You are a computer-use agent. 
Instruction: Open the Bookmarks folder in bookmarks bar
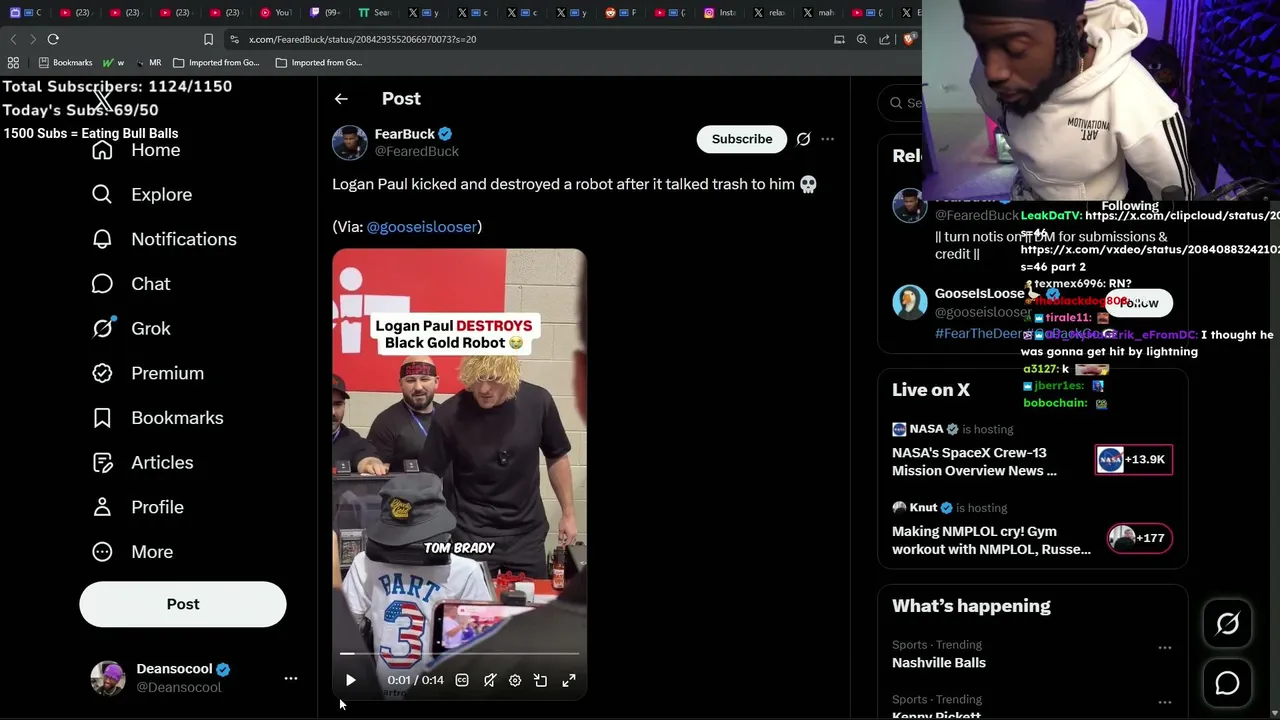pos(65,62)
